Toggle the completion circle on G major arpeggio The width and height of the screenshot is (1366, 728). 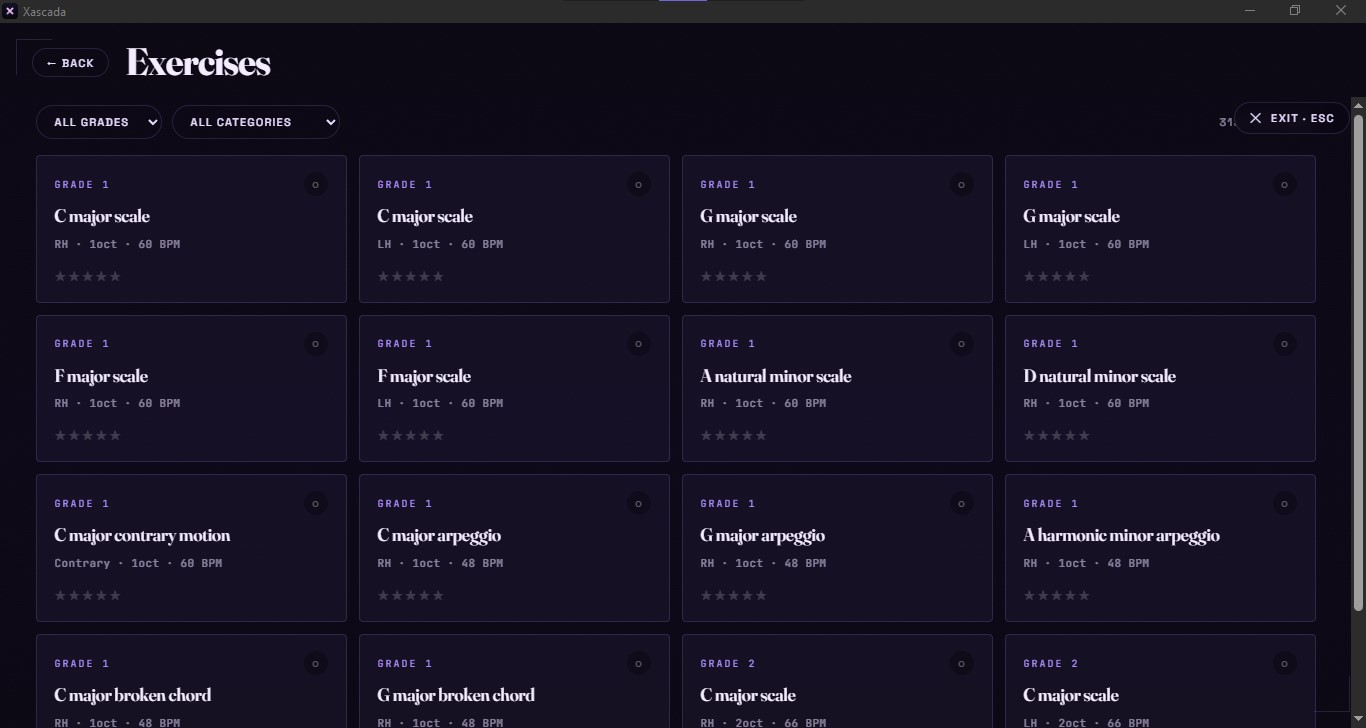click(961, 504)
